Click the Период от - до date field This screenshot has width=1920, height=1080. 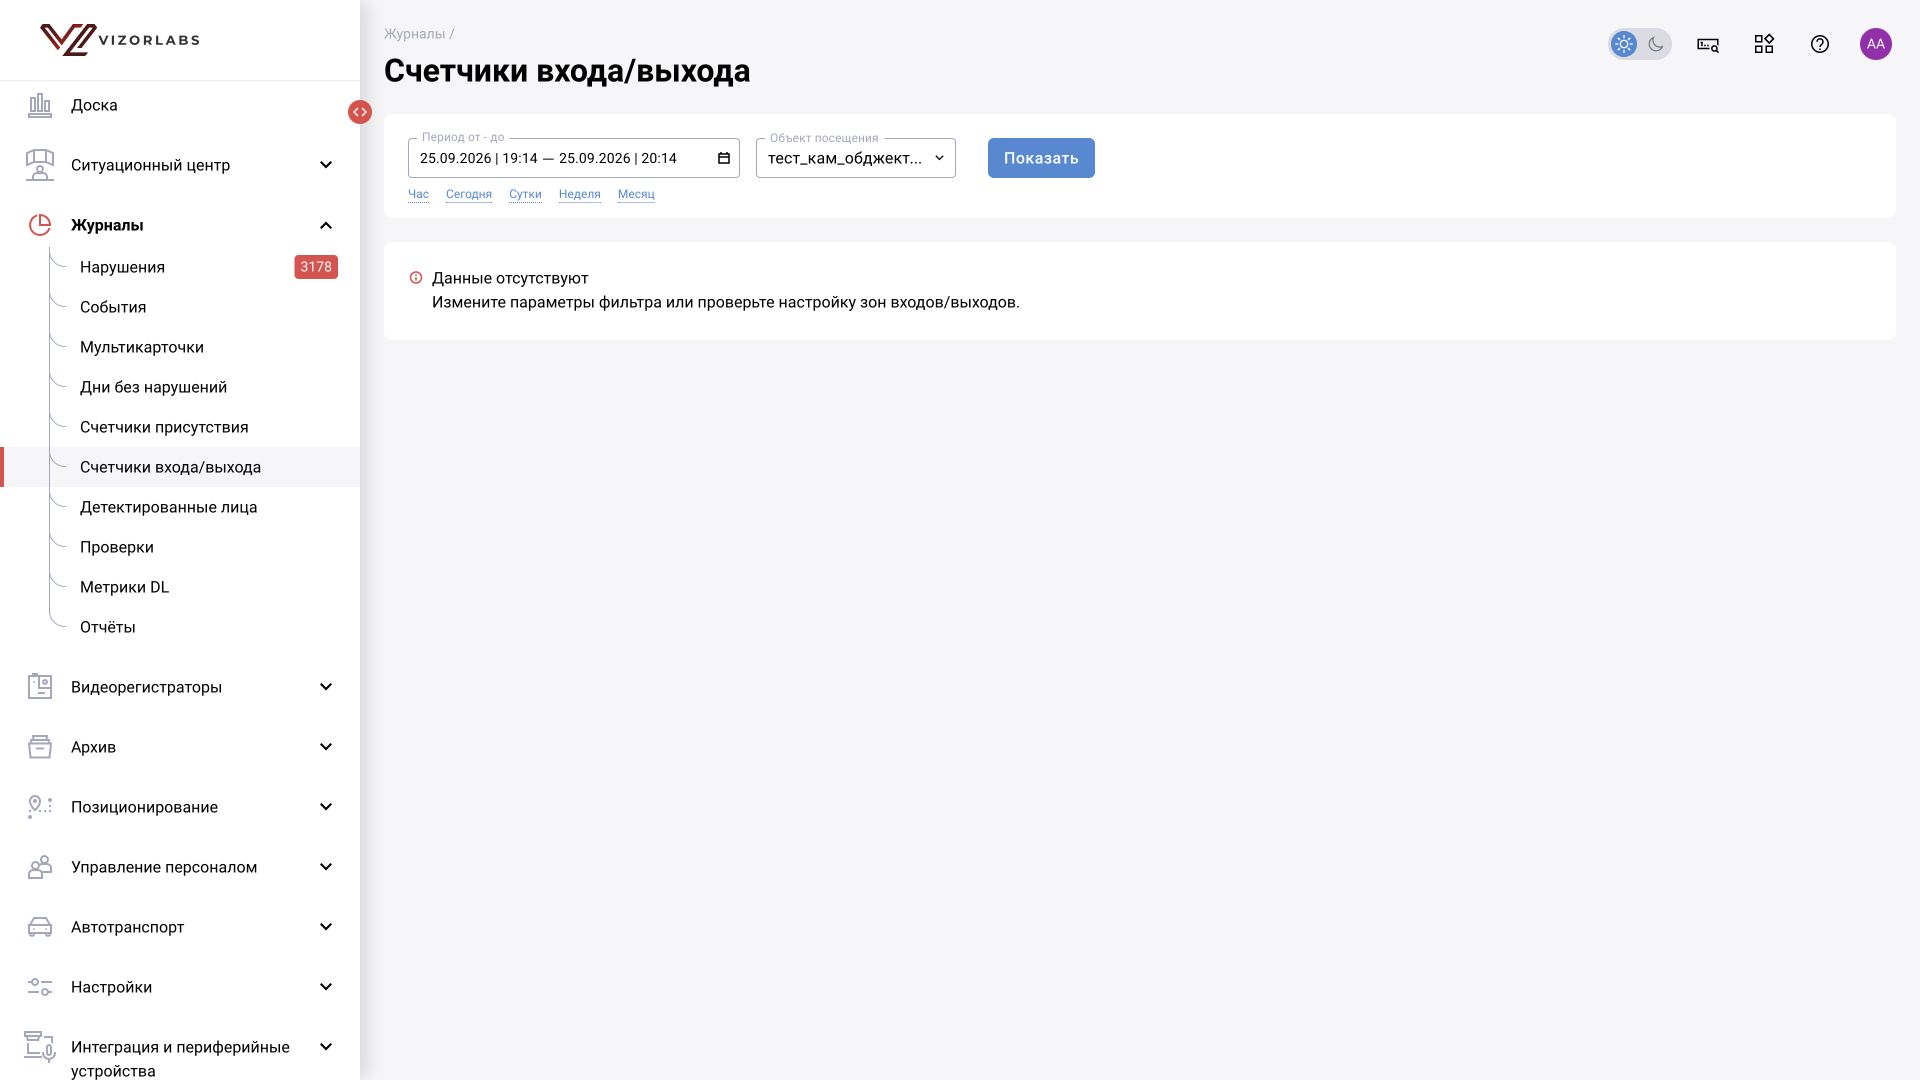click(574, 158)
